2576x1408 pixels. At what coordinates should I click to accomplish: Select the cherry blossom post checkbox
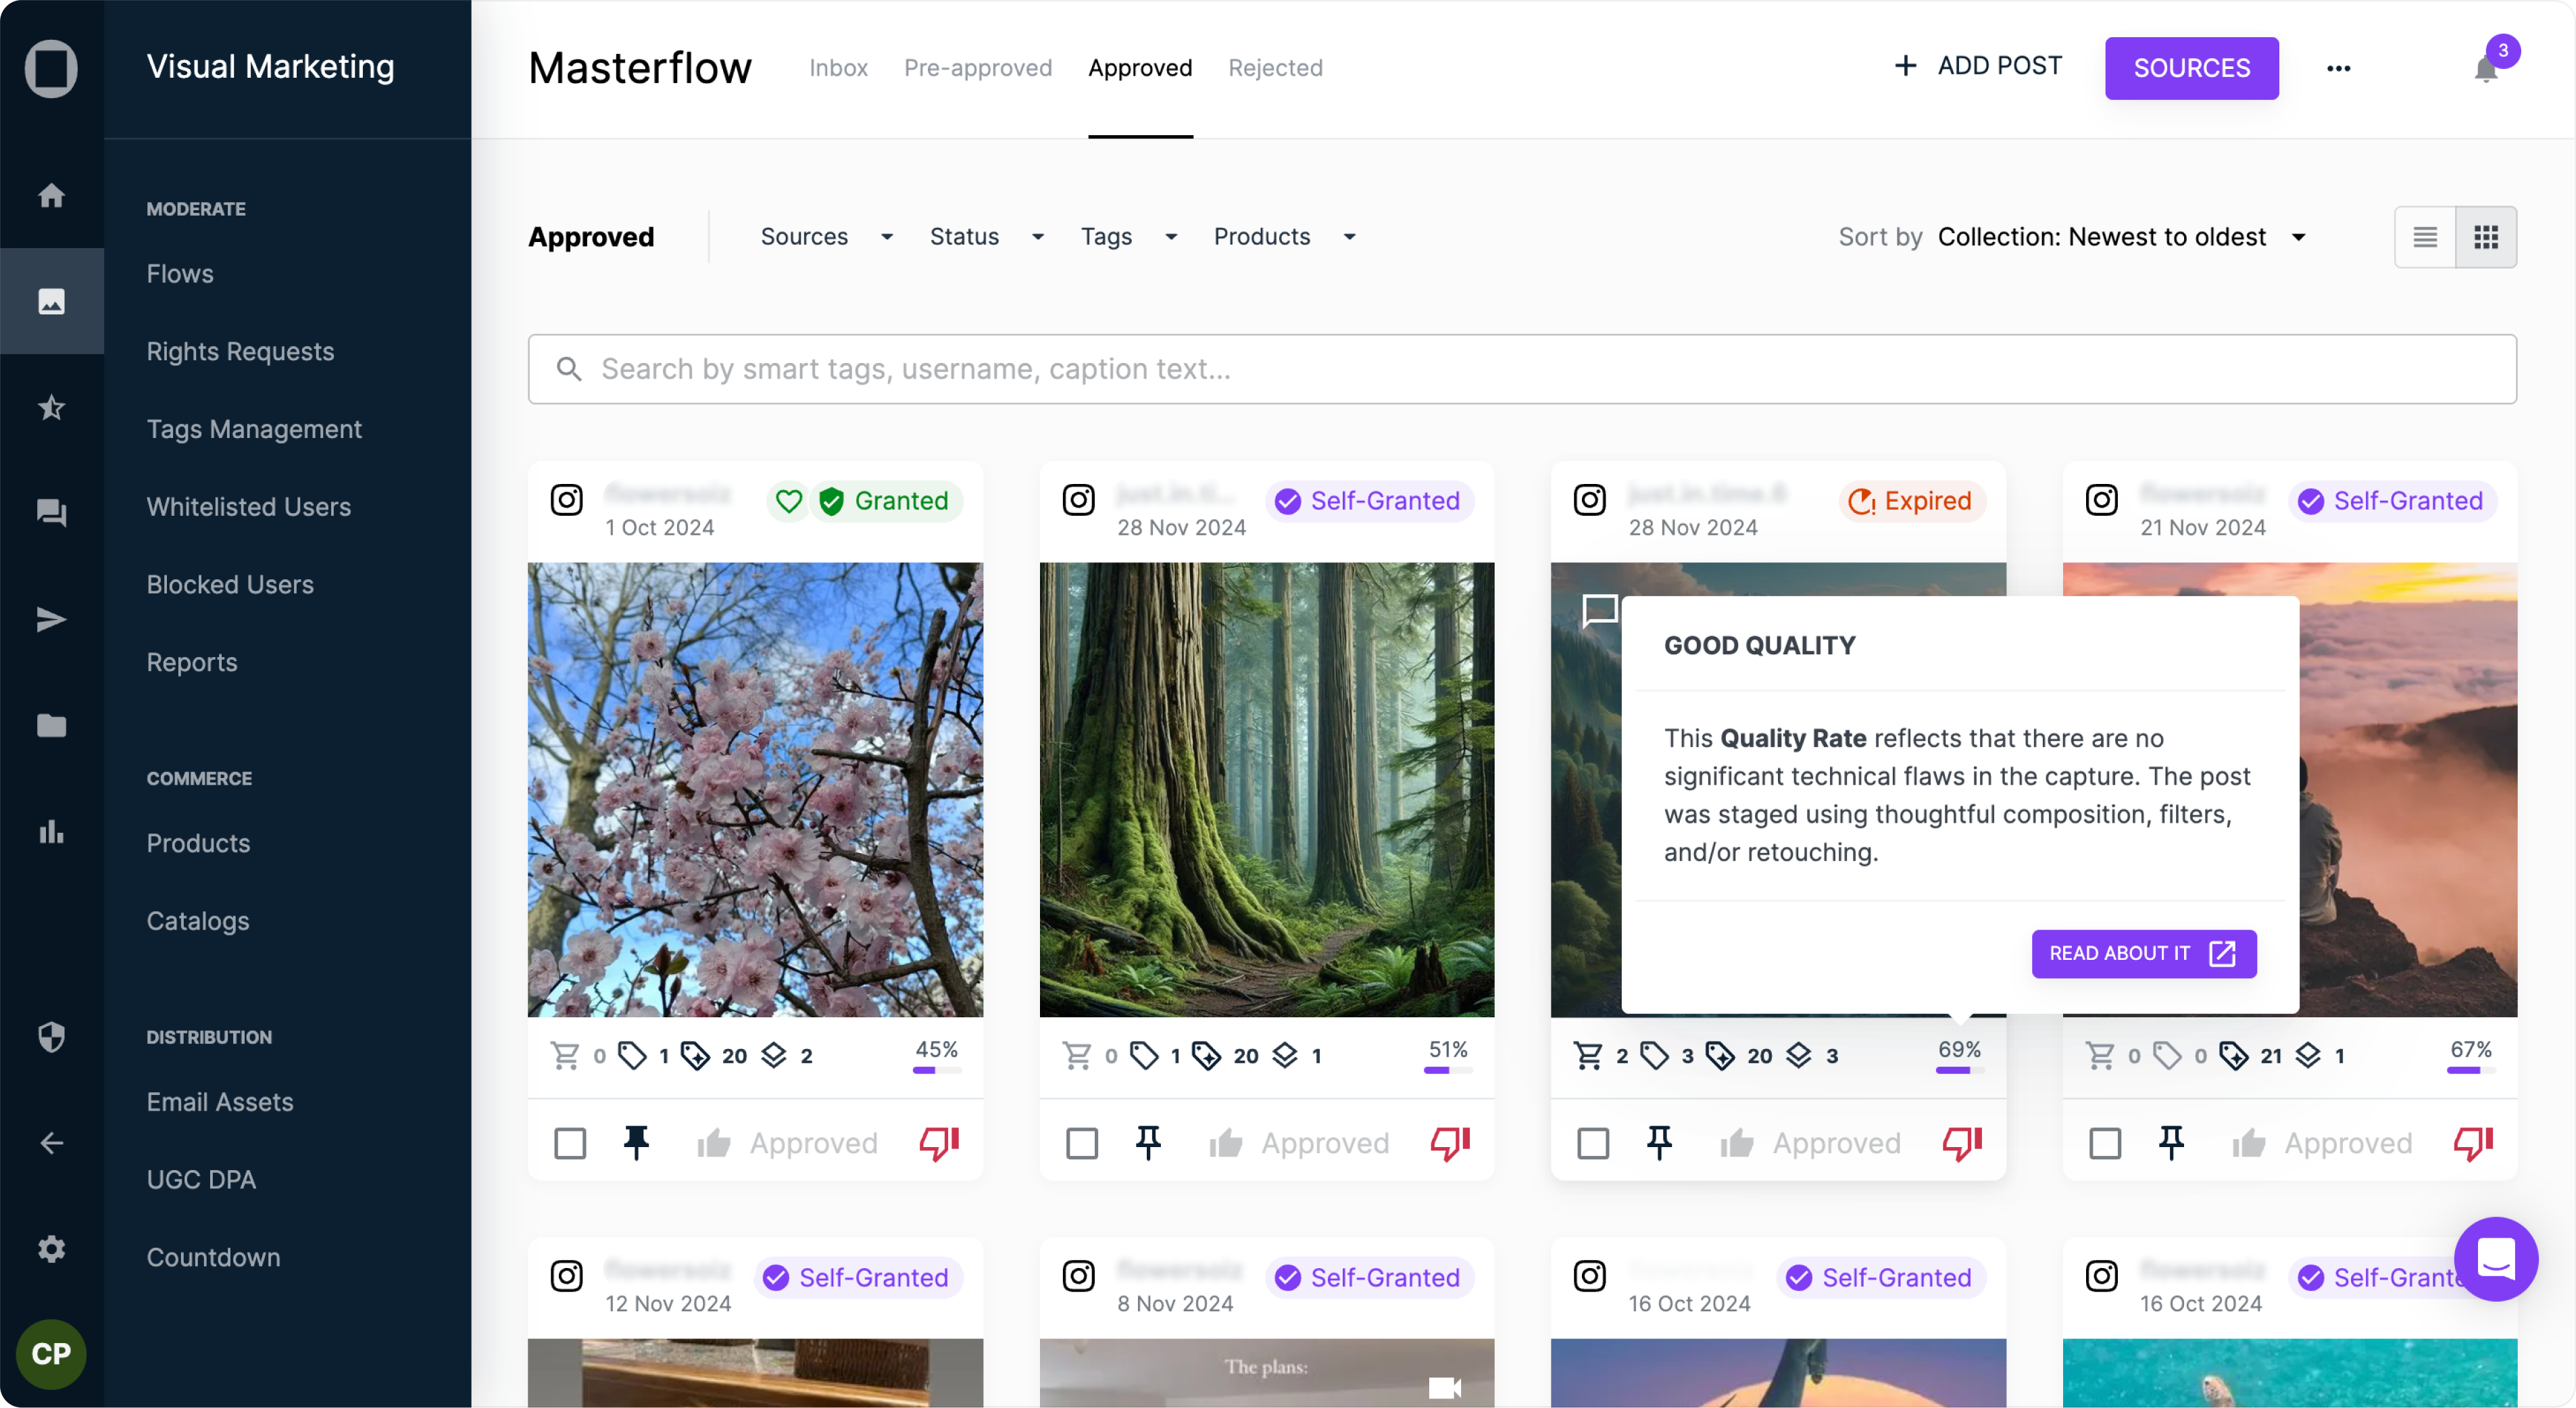[570, 1143]
